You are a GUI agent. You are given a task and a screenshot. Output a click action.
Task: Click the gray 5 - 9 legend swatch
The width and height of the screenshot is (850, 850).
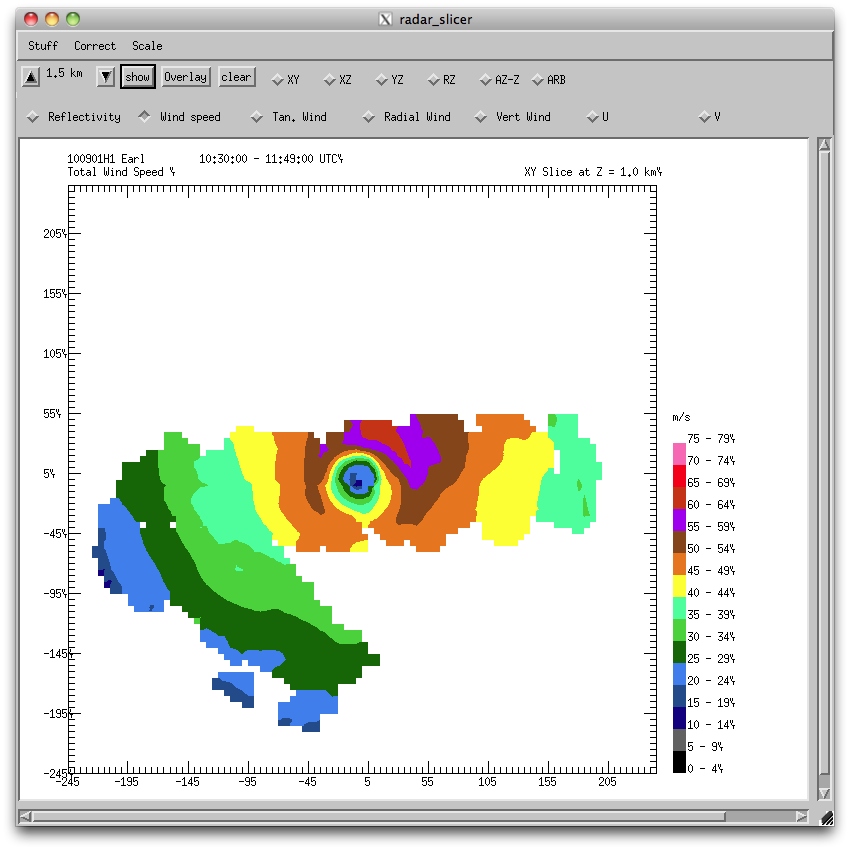(x=679, y=740)
